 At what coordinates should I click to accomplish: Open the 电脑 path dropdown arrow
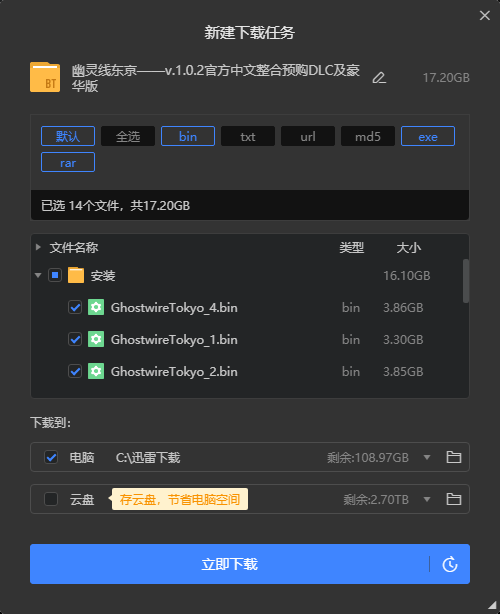point(427,457)
